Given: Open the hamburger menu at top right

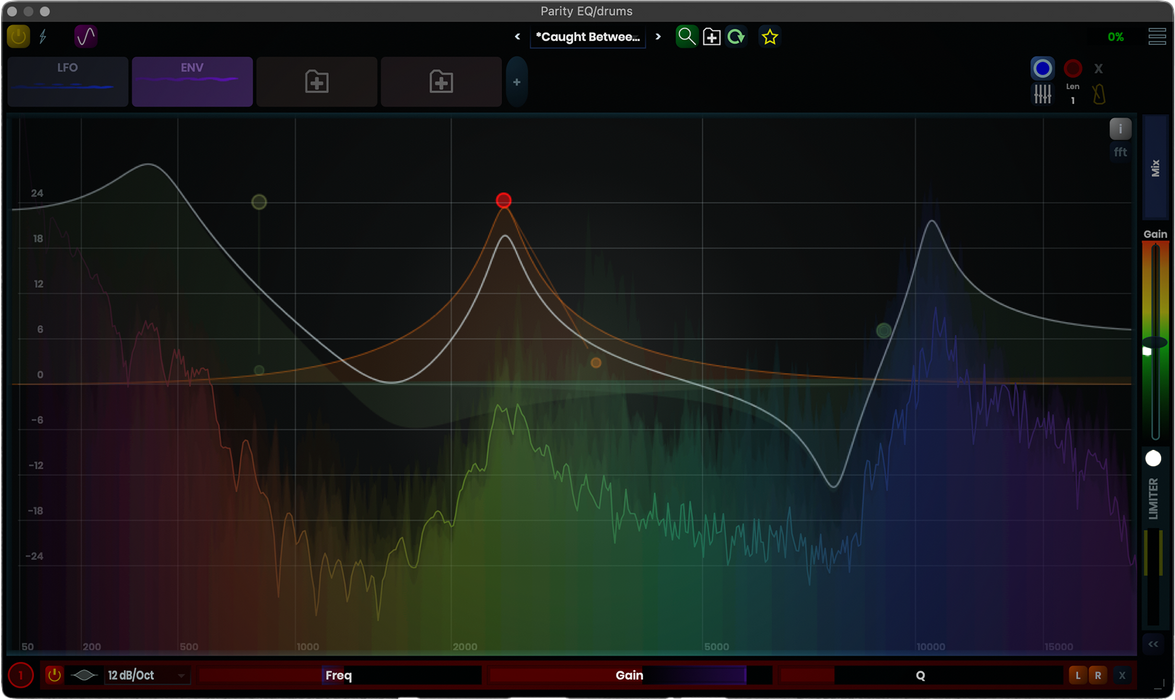Looking at the screenshot, I should click(x=1157, y=37).
